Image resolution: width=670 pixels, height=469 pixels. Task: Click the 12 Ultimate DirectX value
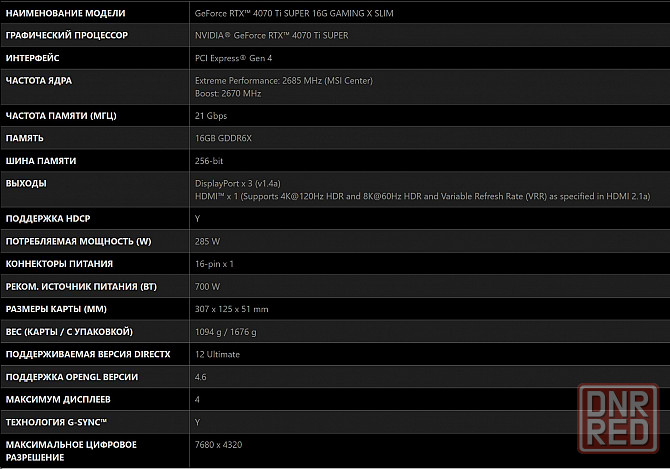(x=217, y=355)
